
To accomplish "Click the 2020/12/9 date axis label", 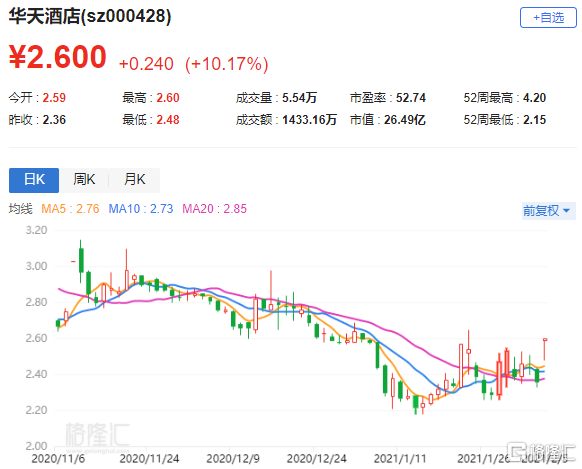I will [233, 459].
